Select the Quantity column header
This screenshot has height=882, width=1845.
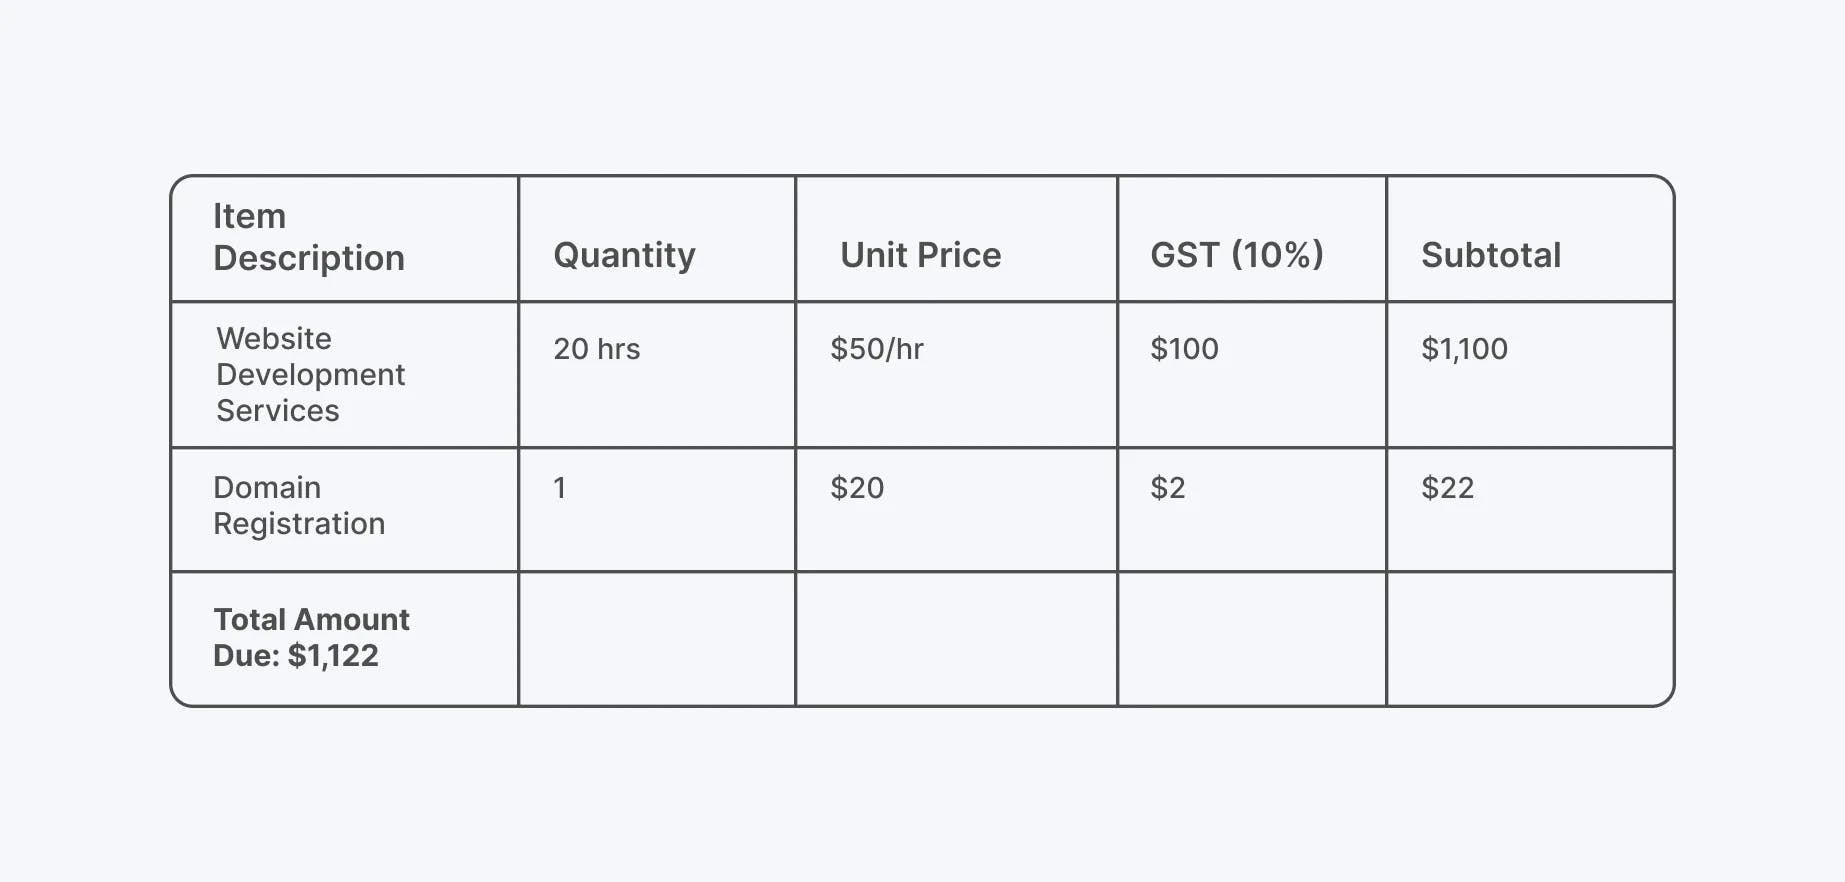coord(624,255)
